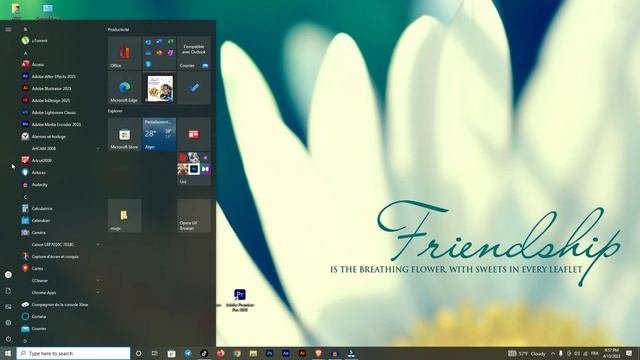This screenshot has height=360, width=640.
Task: Launch Adobe Media Encoder 2021
Action: 61,124
